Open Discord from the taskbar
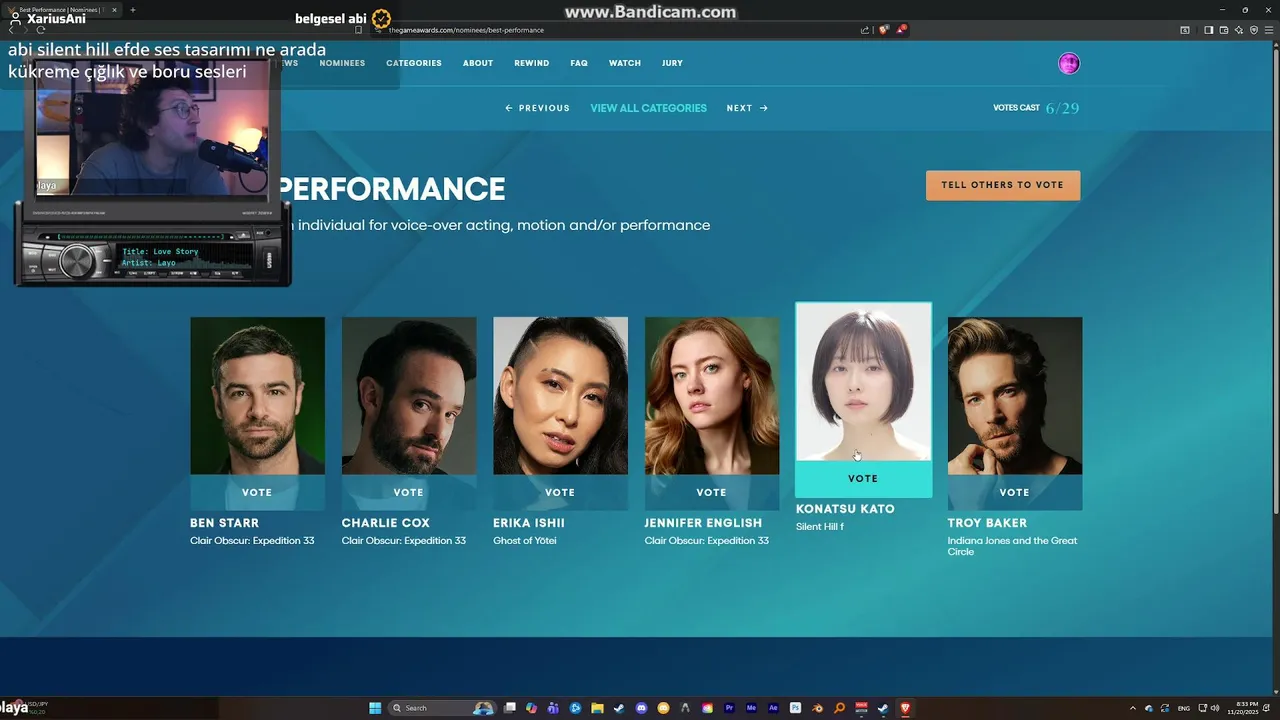 pos(641,708)
